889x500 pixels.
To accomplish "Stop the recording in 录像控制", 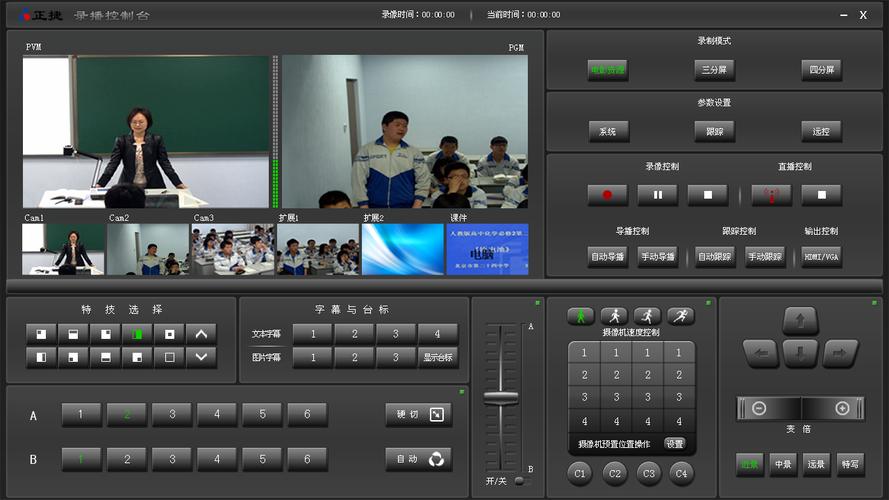I will click(x=708, y=195).
